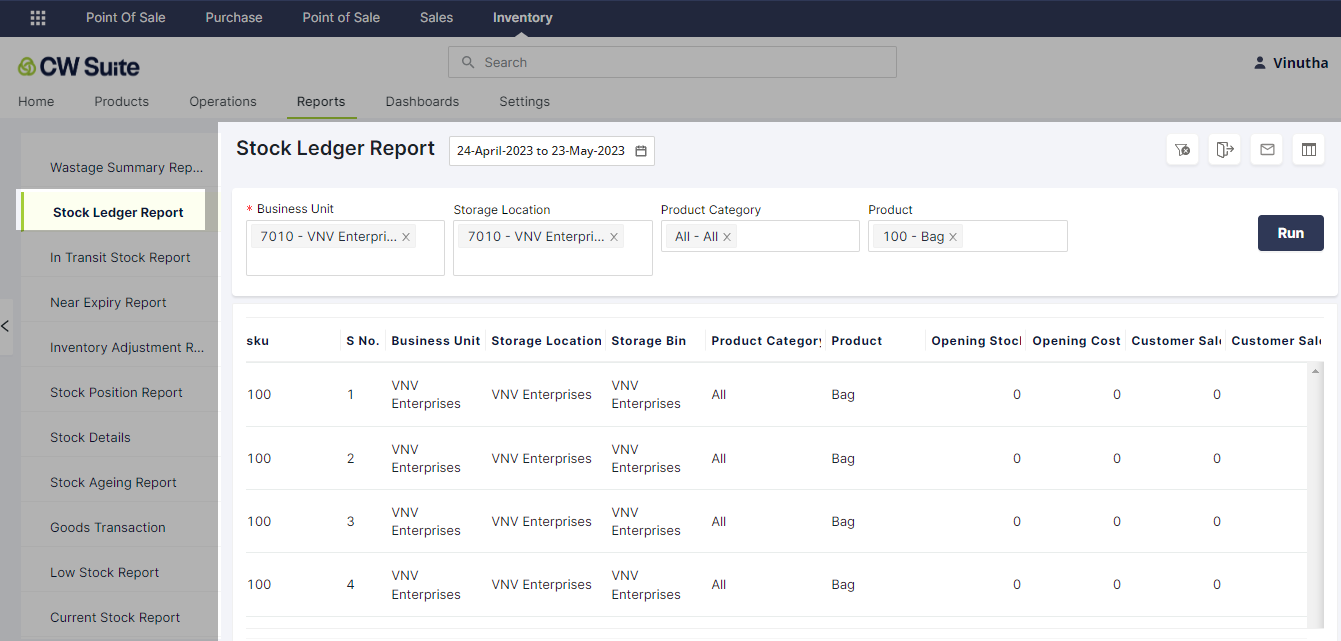Switch to the Dashboards tab
The image size is (1341, 641).
point(422,102)
